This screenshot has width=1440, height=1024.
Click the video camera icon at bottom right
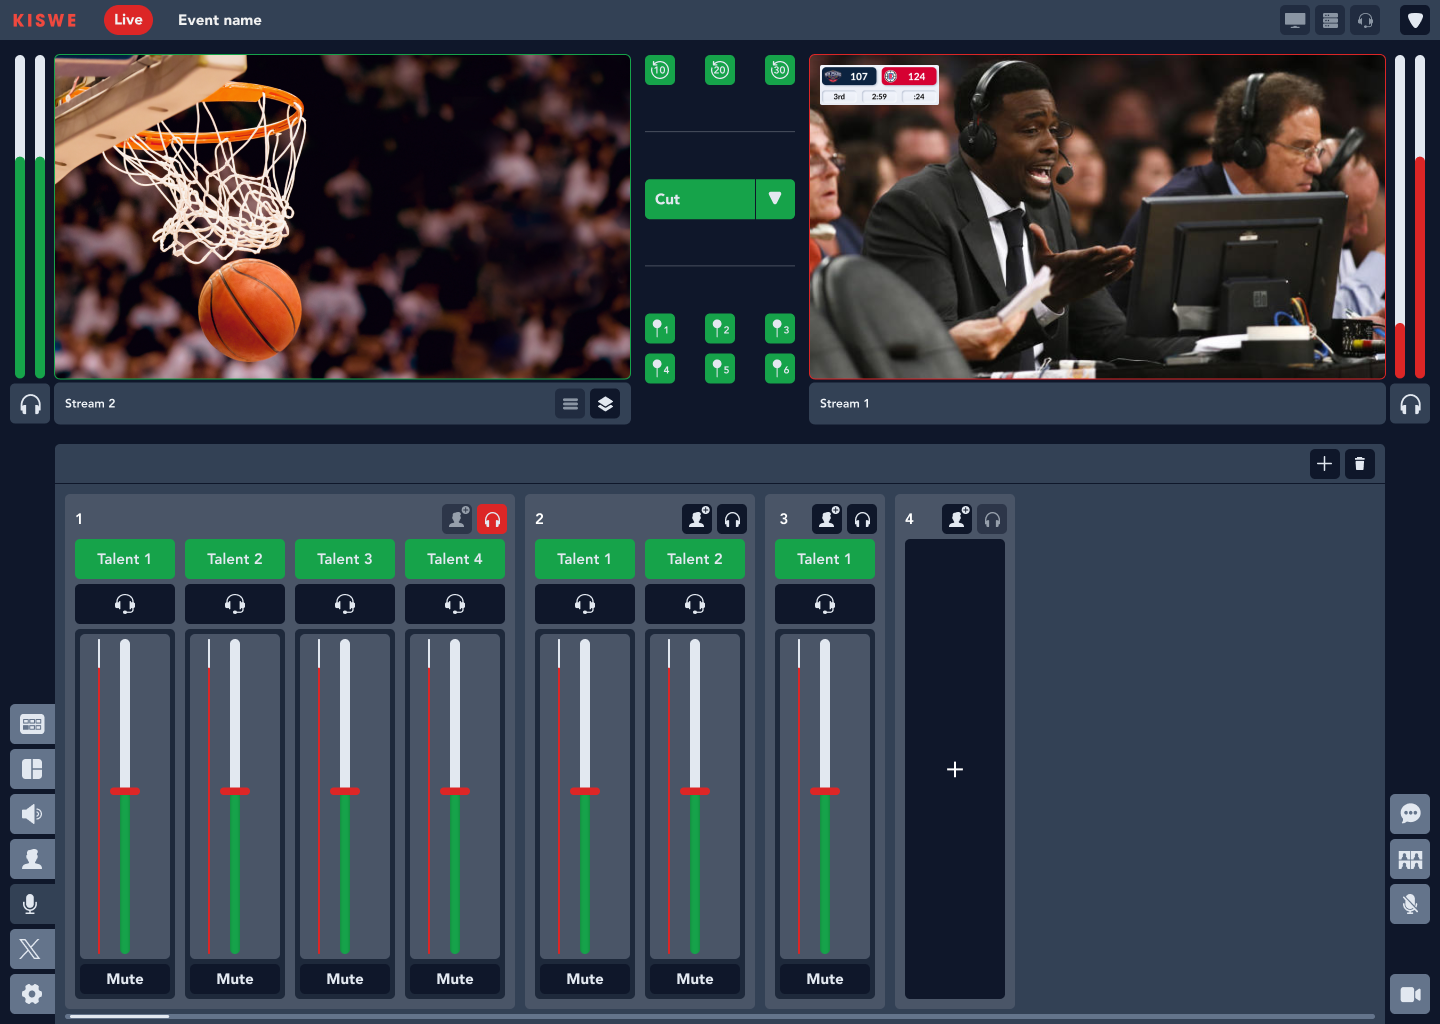pos(1410,993)
